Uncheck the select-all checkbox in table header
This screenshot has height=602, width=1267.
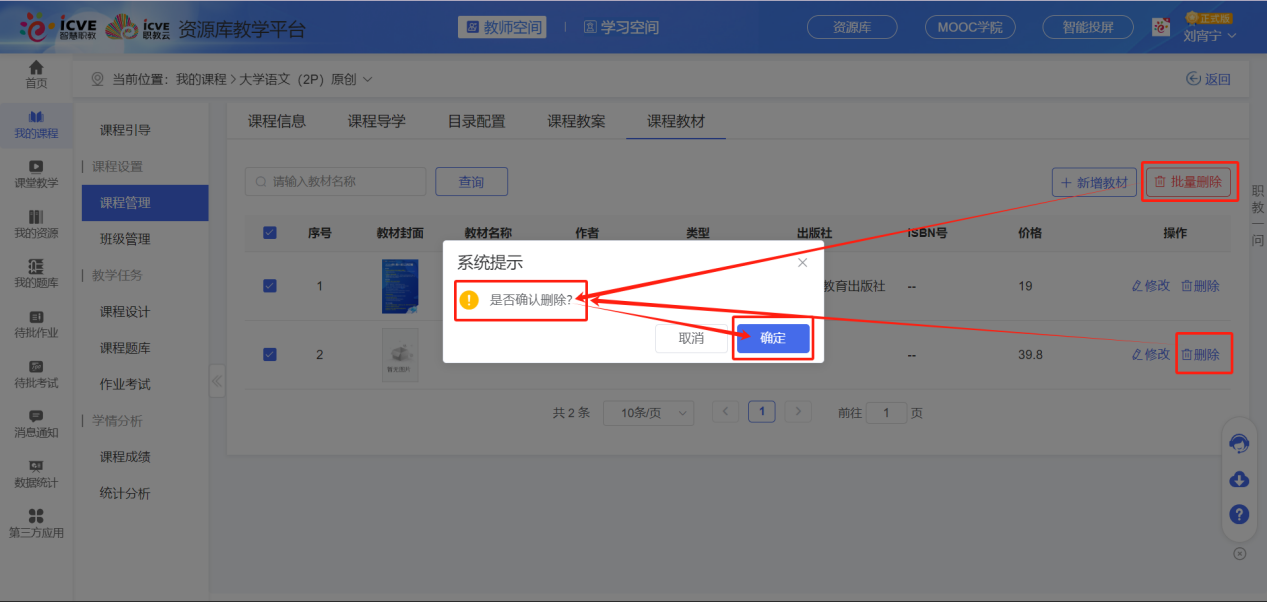[268, 232]
